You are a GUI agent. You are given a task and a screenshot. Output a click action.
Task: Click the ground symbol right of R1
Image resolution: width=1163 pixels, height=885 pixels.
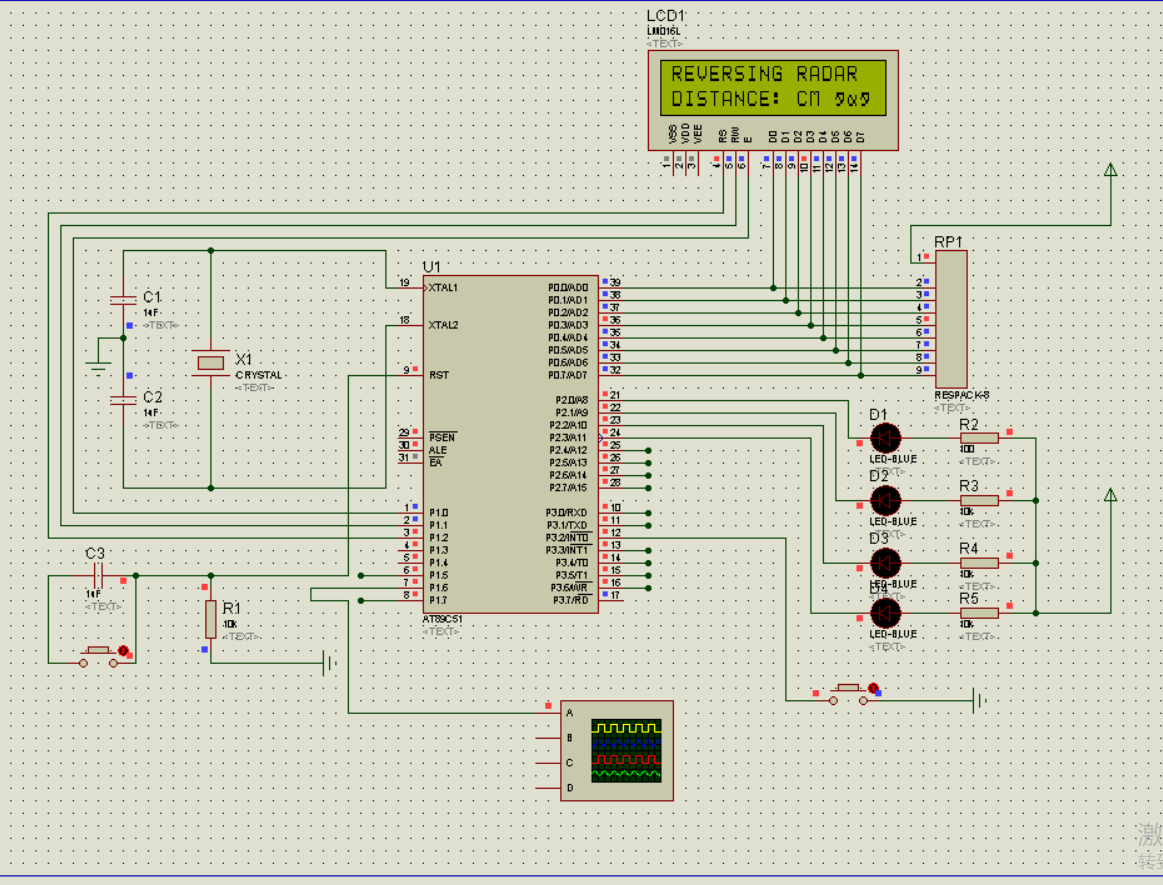(x=329, y=662)
